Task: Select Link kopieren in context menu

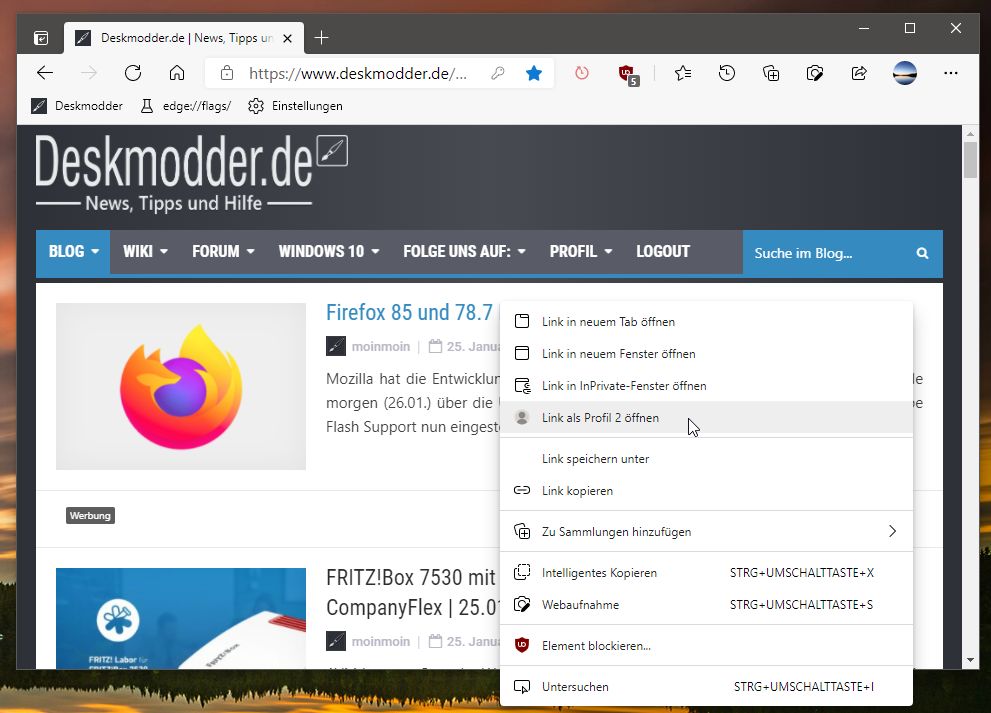Action: pyautogui.click(x=707, y=491)
